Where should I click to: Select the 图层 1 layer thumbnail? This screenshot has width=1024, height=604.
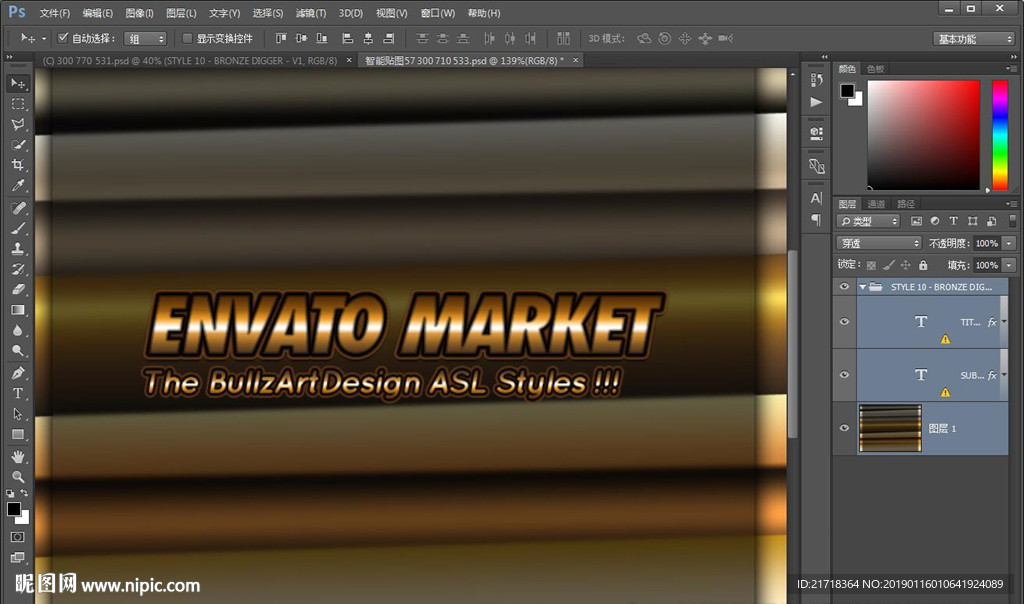889,428
